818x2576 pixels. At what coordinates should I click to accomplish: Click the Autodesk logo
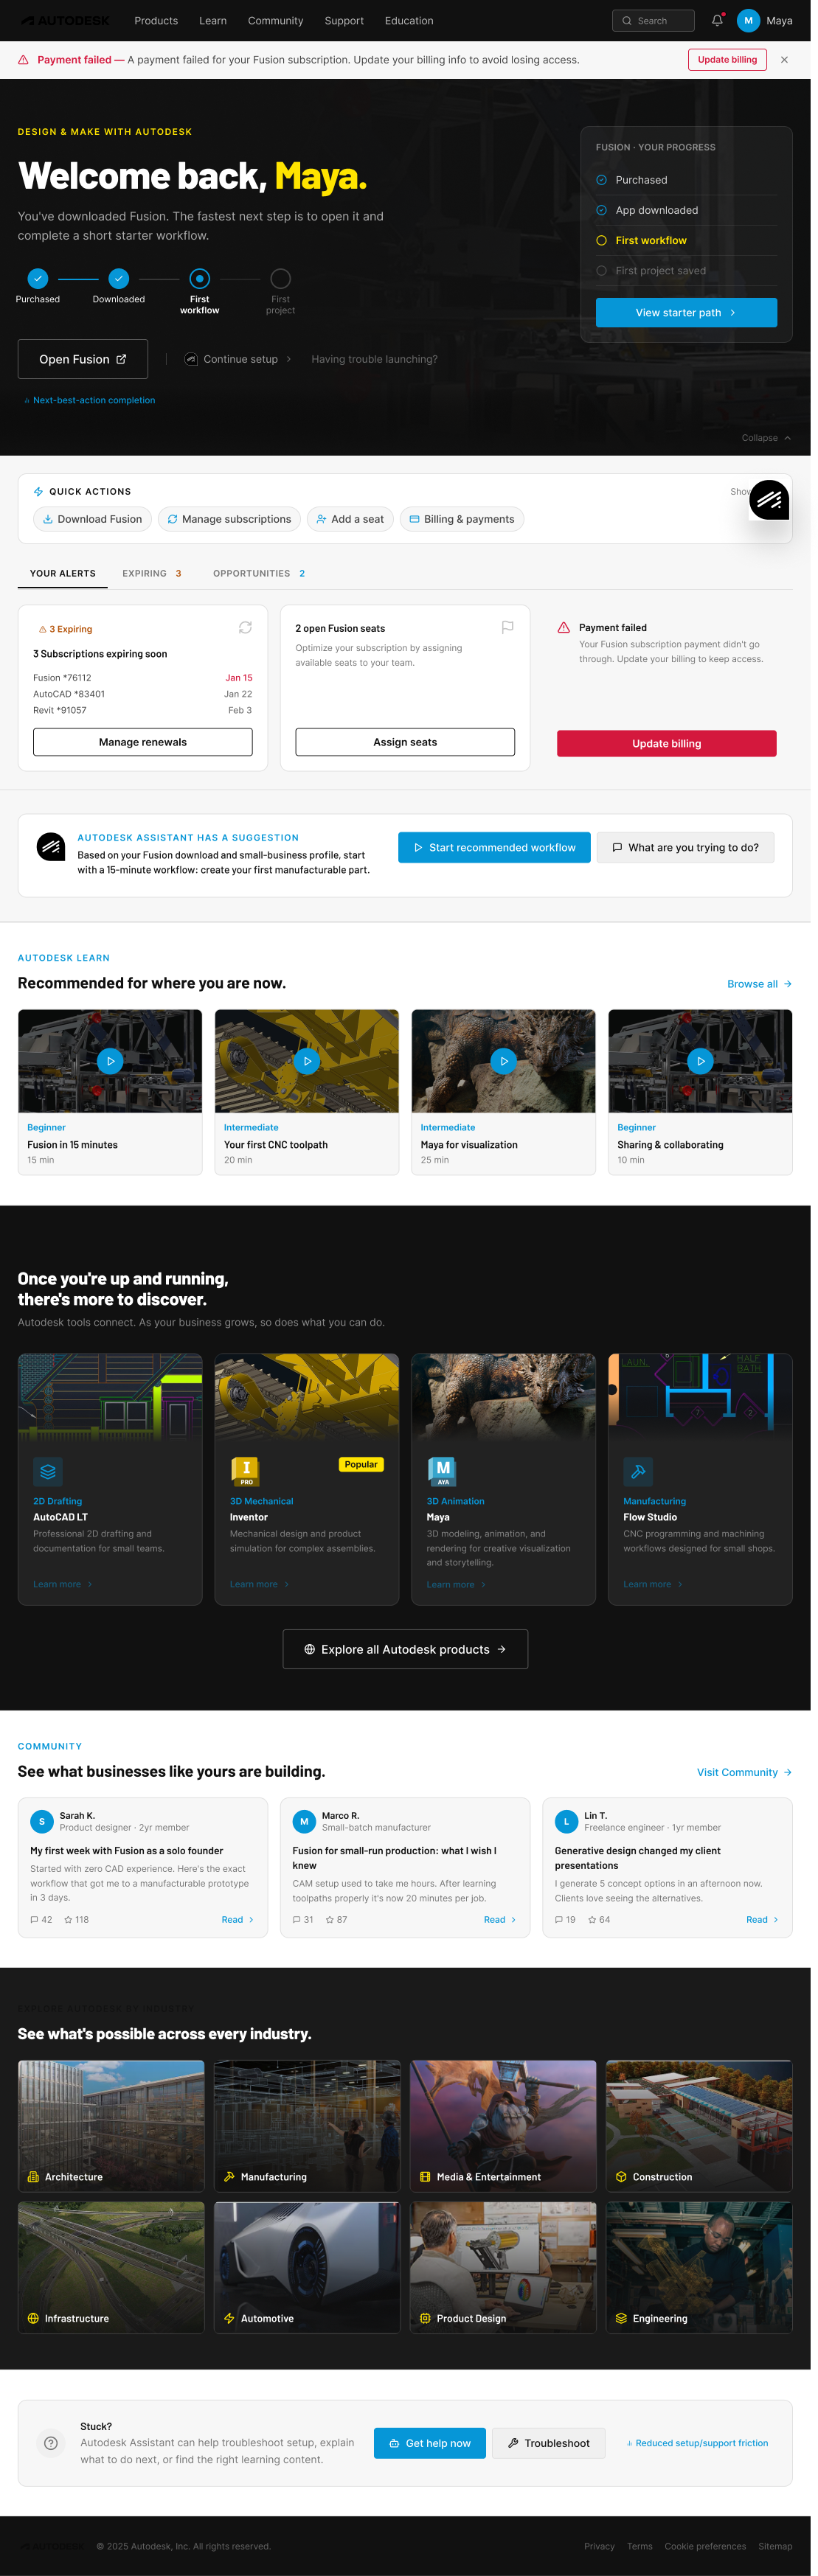point(65,20)
